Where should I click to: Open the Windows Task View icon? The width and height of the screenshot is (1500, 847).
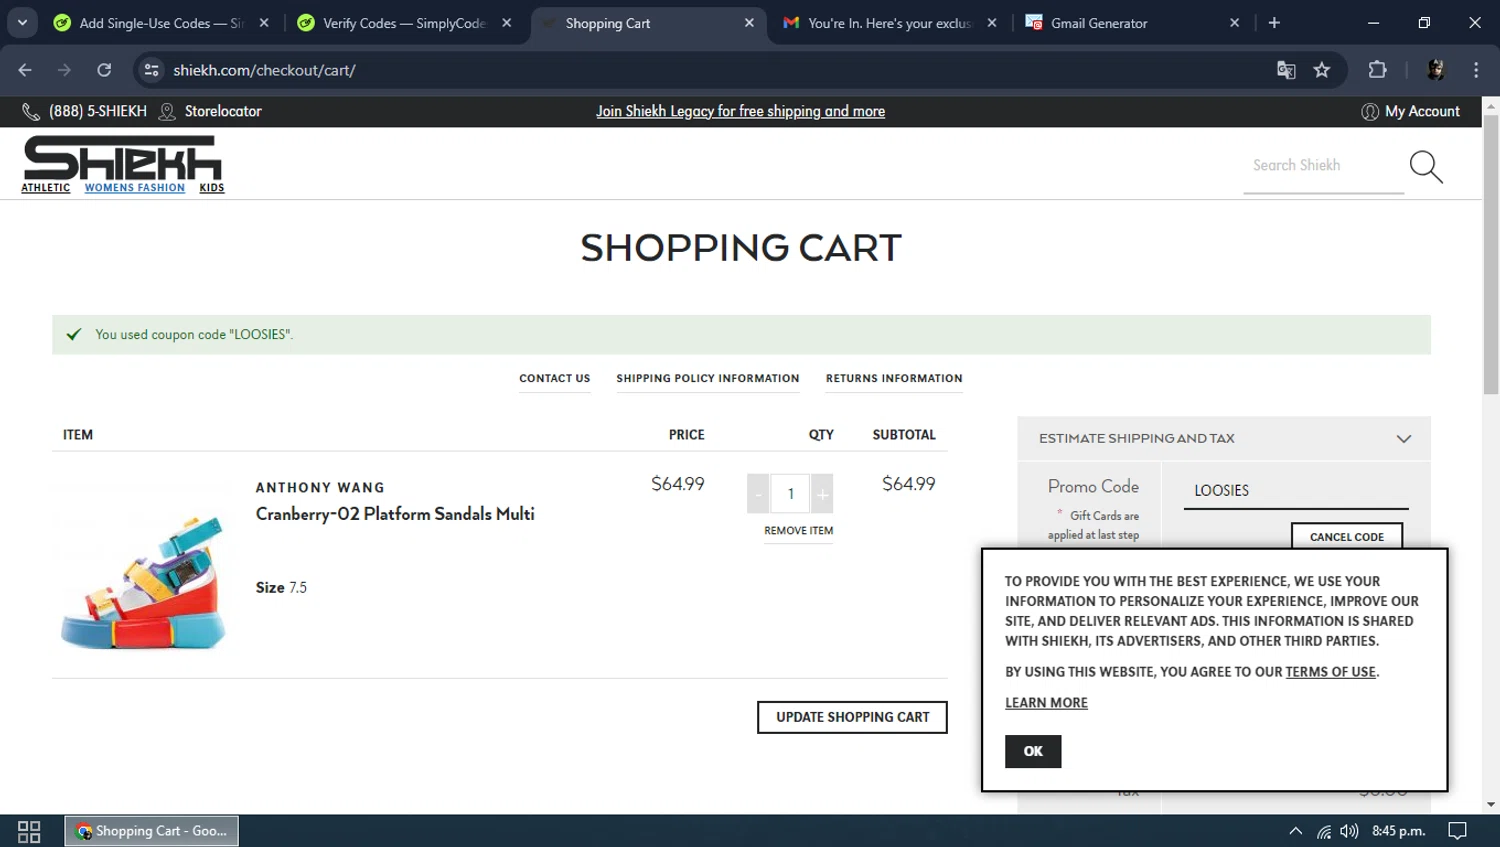point(29,831)
